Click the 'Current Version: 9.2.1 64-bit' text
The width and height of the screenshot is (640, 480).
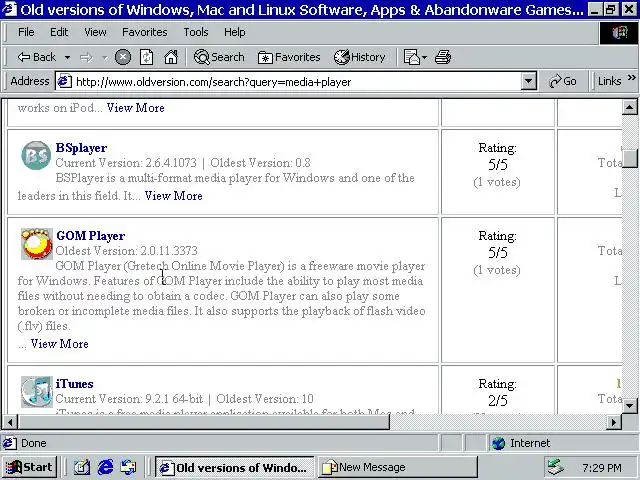coord(129,399)
